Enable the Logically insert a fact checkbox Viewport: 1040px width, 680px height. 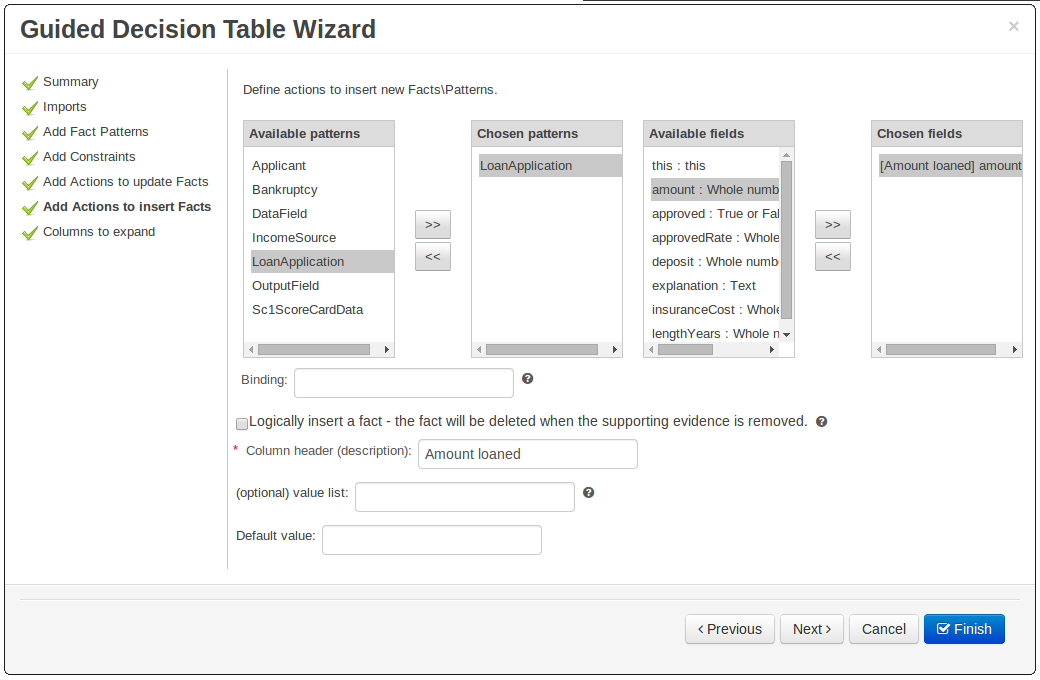tap(242, 423)
